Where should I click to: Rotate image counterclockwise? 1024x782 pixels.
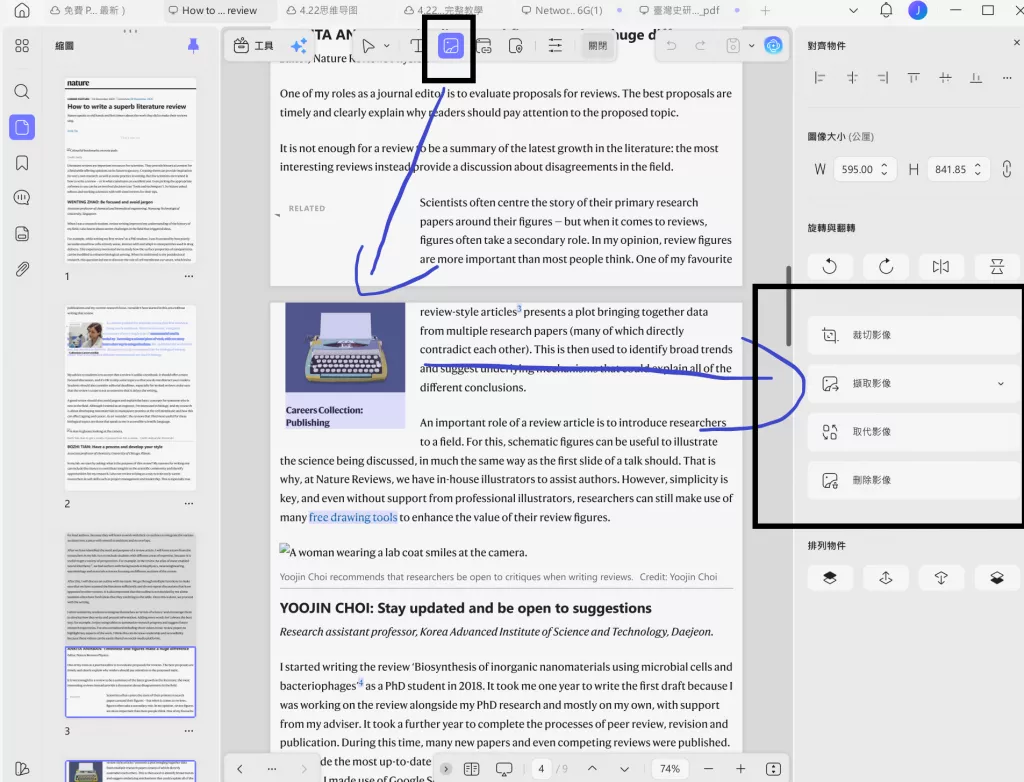[829, 266]
